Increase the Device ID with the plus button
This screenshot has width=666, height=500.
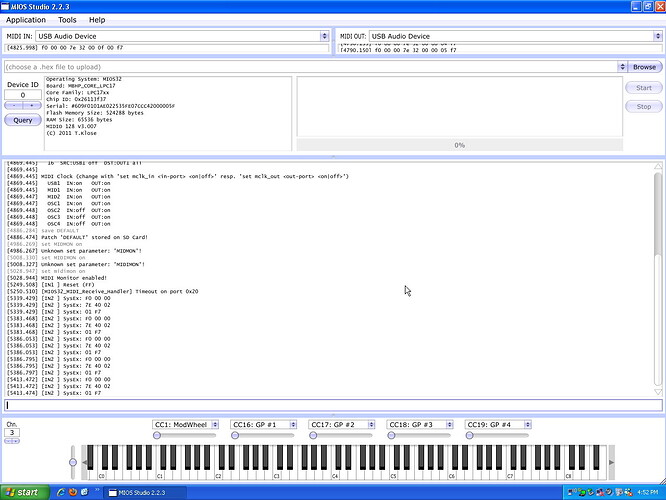(x=32, y=105)
